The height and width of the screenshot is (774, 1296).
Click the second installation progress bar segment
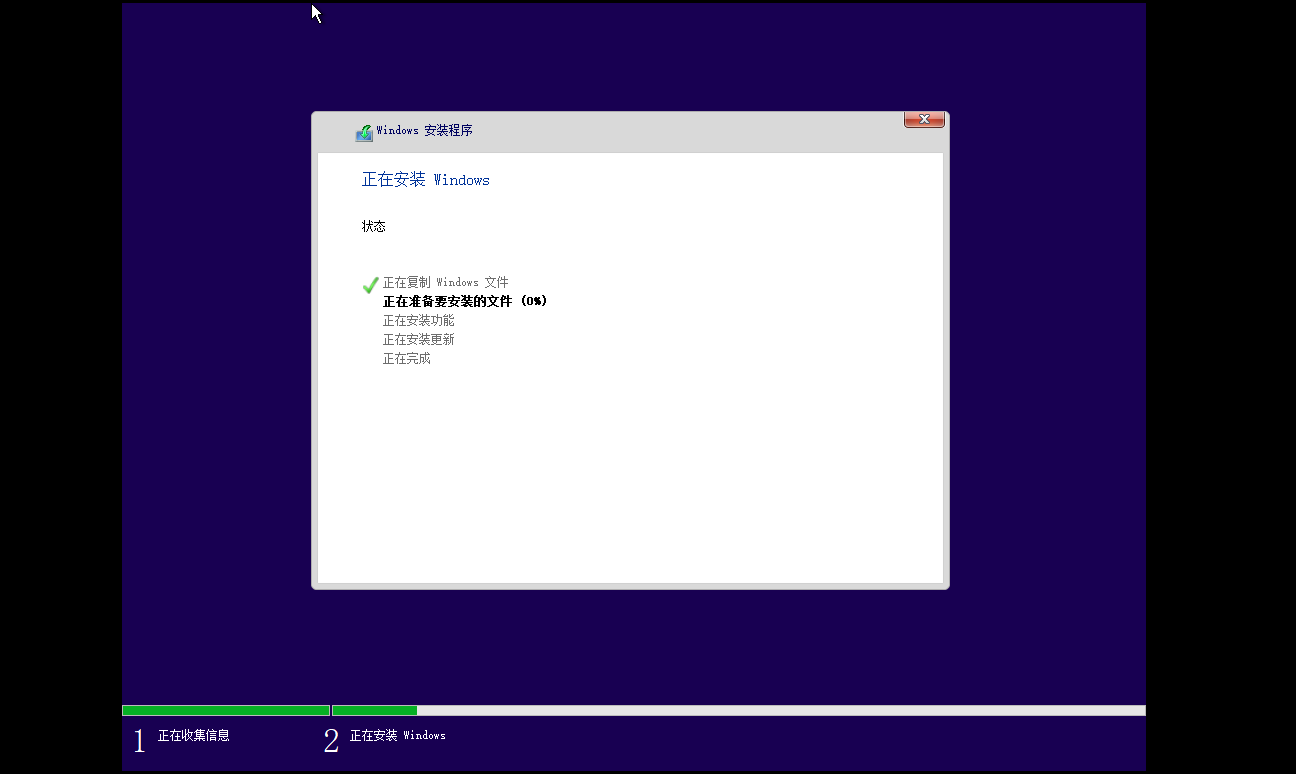pyautogui.click(x=739, y=710)
